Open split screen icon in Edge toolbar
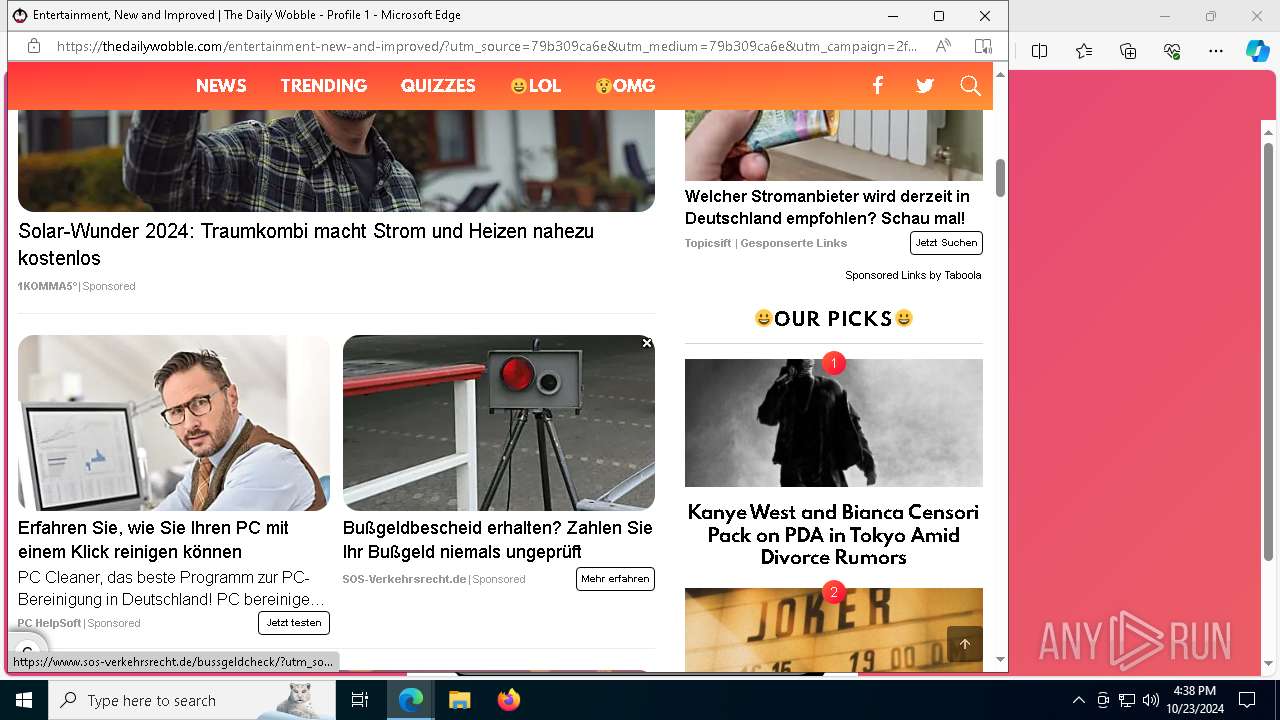This screenshot has height=720, width=1280. pyautogui.click(x=1039, y=51)
